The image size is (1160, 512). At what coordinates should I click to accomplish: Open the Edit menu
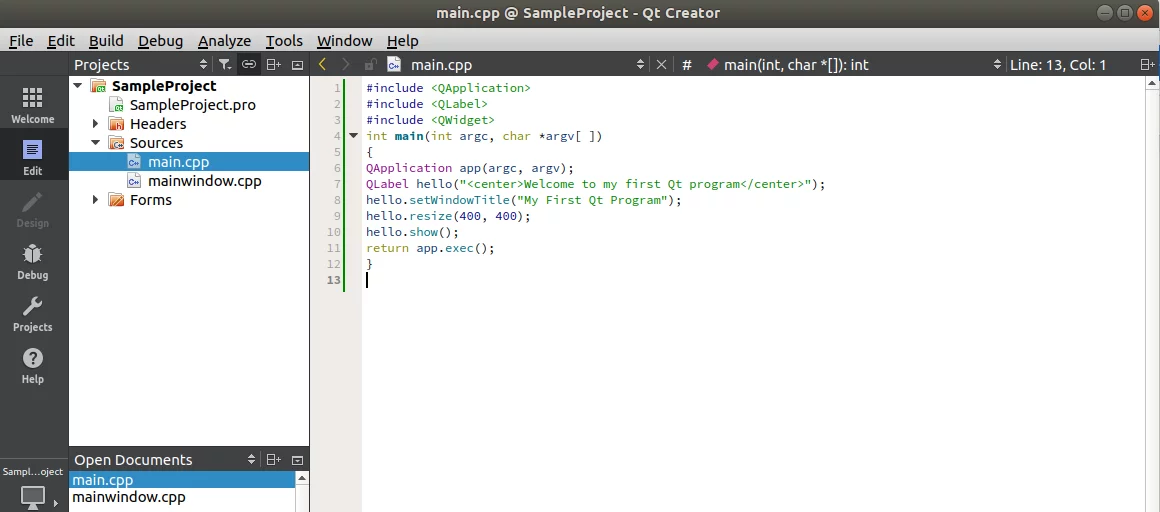pos(61,41)
